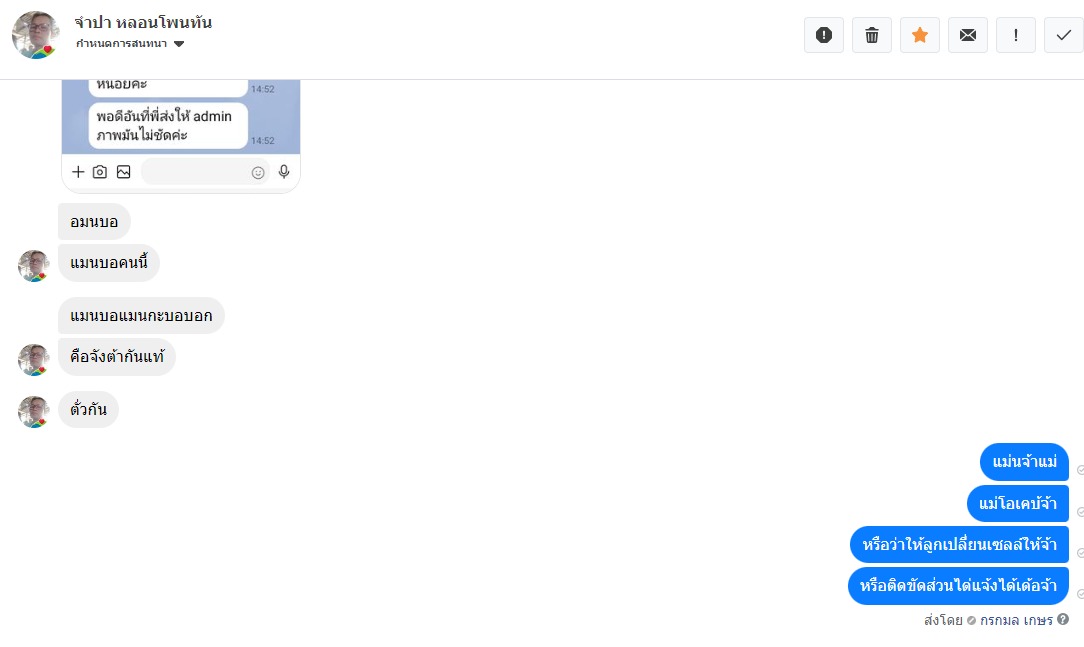Mark conversation done with checkmark button
This screenshot has width=1084, height=647.
[1064, 35]
